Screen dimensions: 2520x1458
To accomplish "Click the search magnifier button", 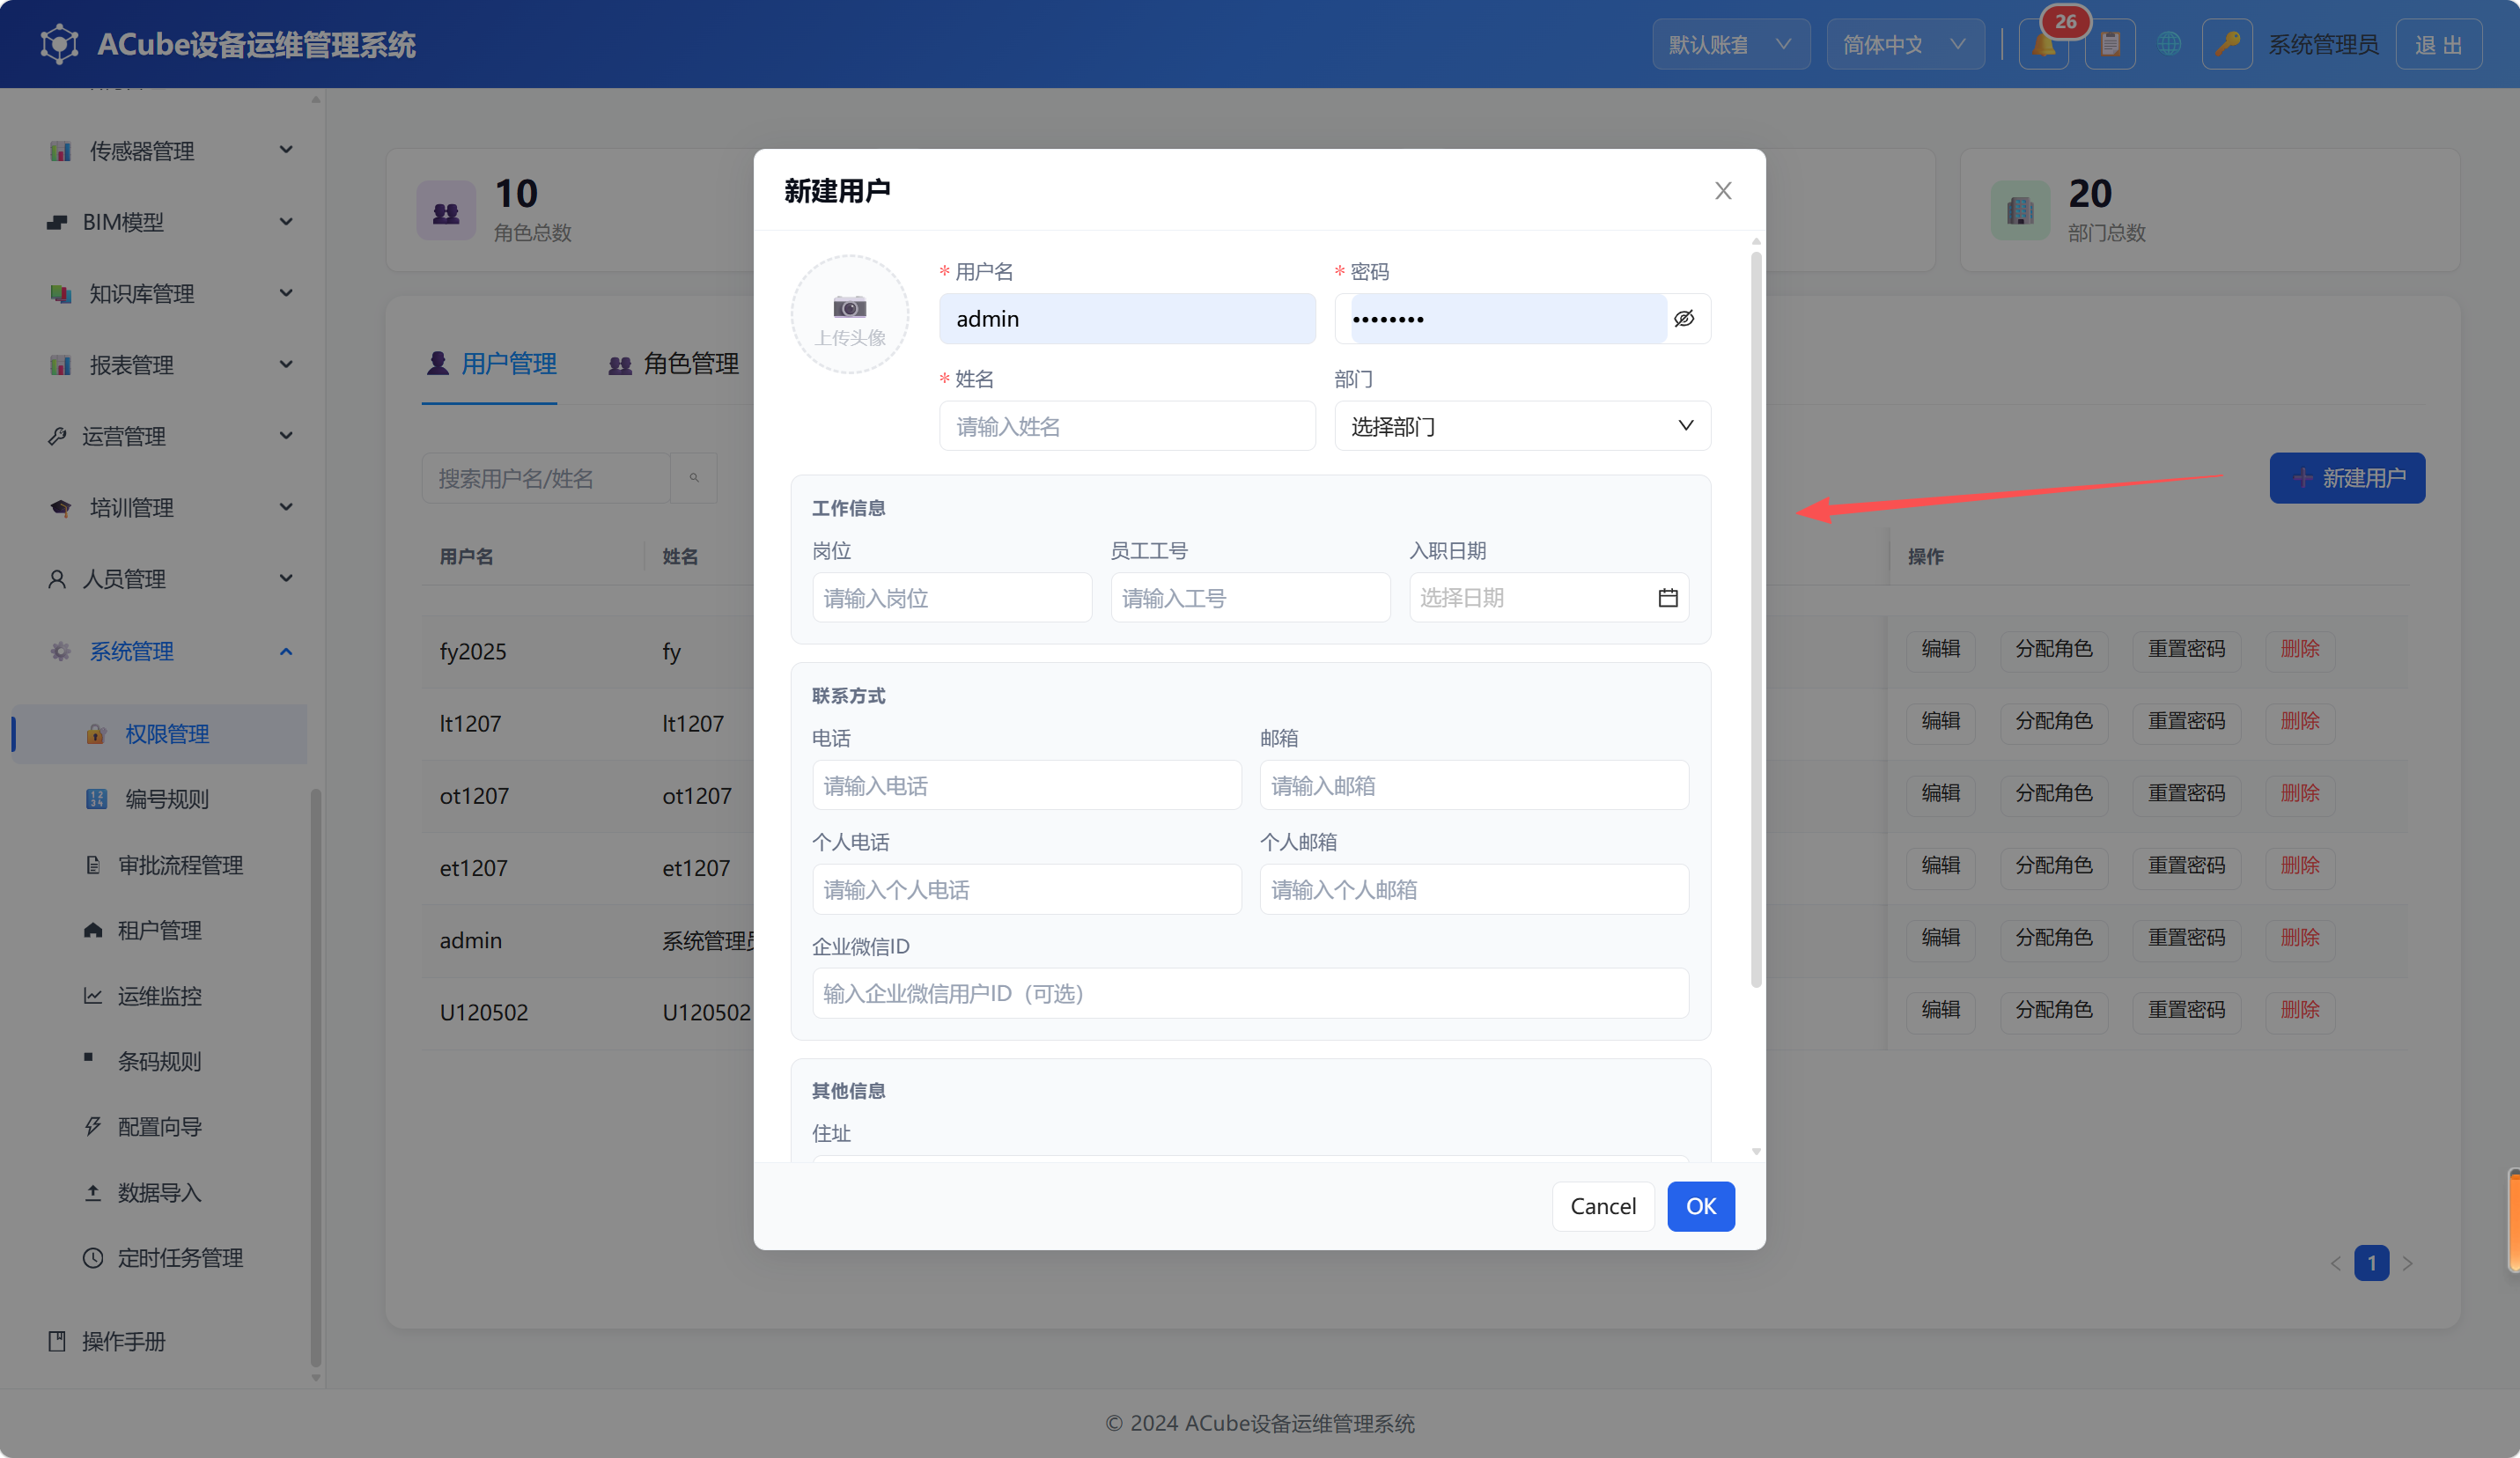I will (694, 478).
